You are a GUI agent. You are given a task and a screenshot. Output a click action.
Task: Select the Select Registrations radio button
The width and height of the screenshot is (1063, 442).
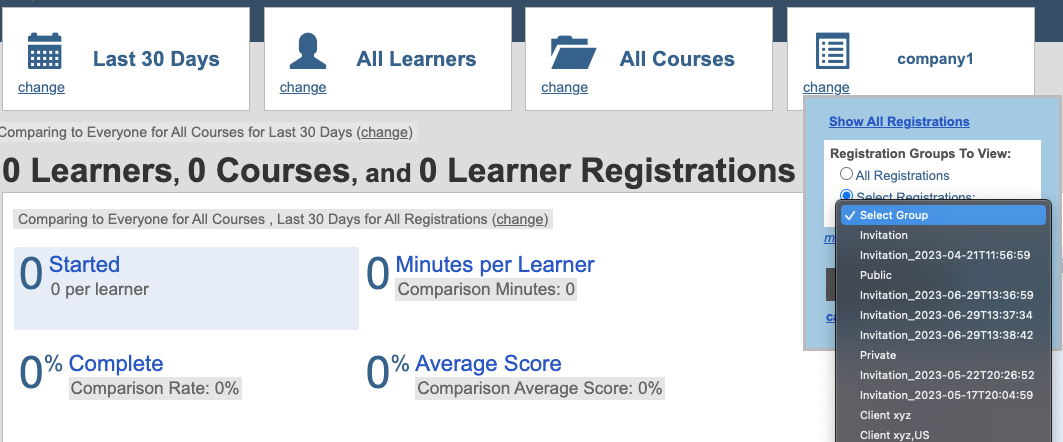[x=846, y=196]
